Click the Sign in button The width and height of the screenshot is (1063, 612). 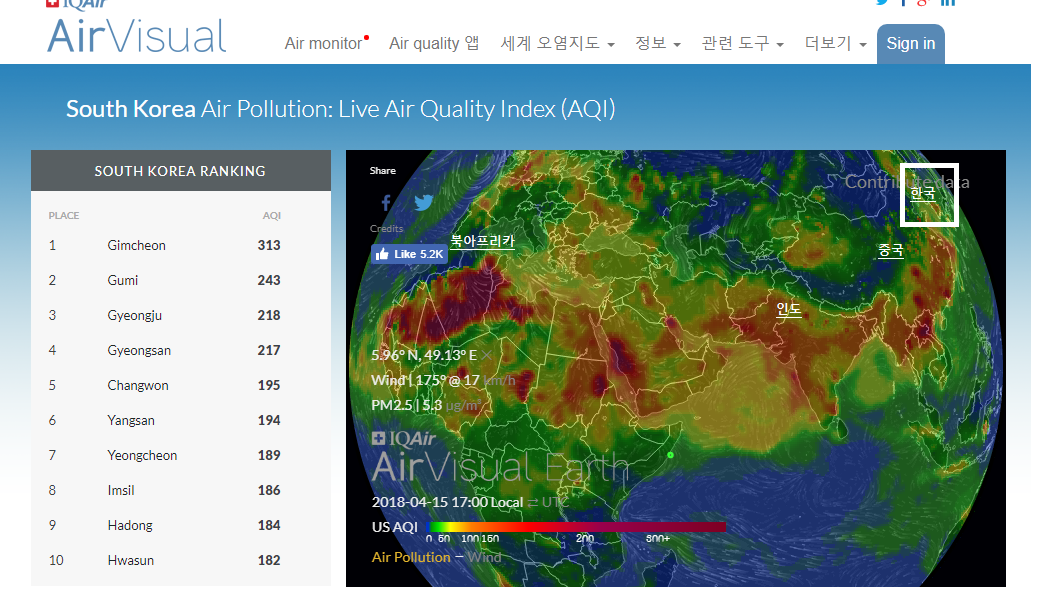point(910,44)
